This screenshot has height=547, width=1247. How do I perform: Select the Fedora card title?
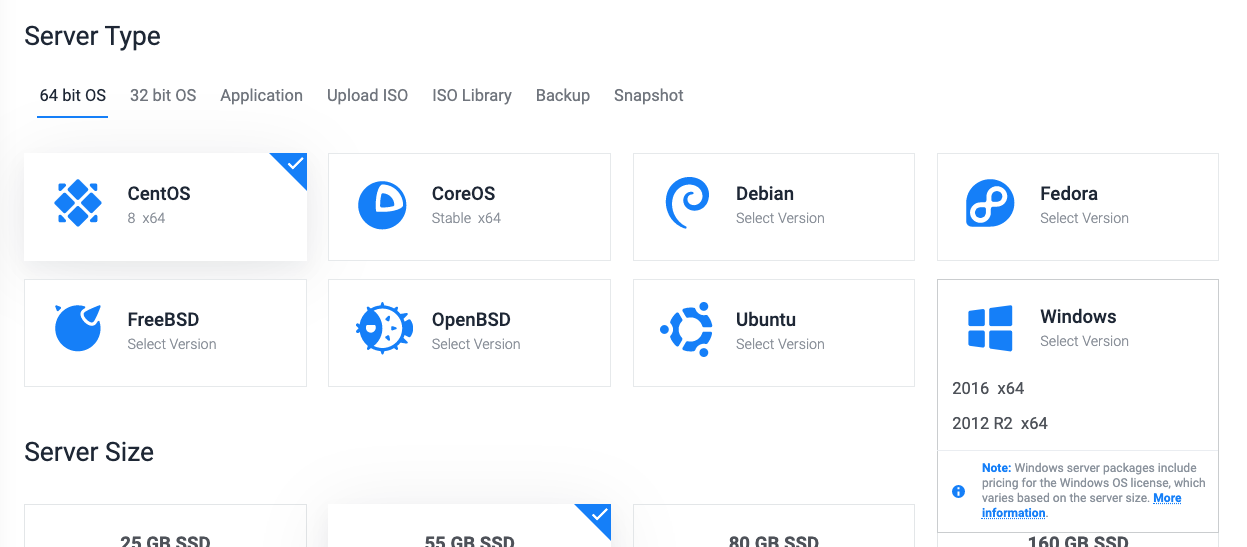tap(1069, 194)
